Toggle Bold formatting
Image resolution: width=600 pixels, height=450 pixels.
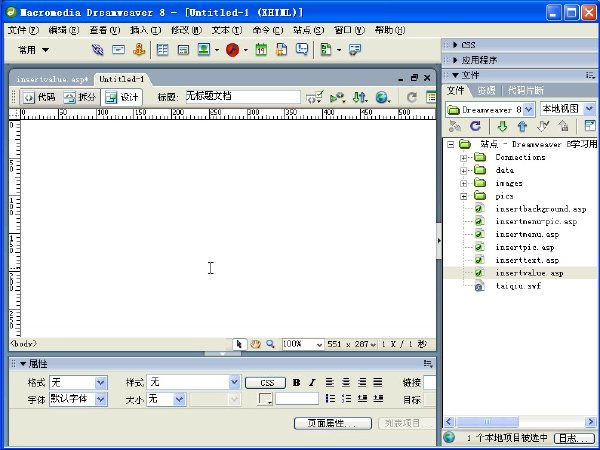pos(296,382)
